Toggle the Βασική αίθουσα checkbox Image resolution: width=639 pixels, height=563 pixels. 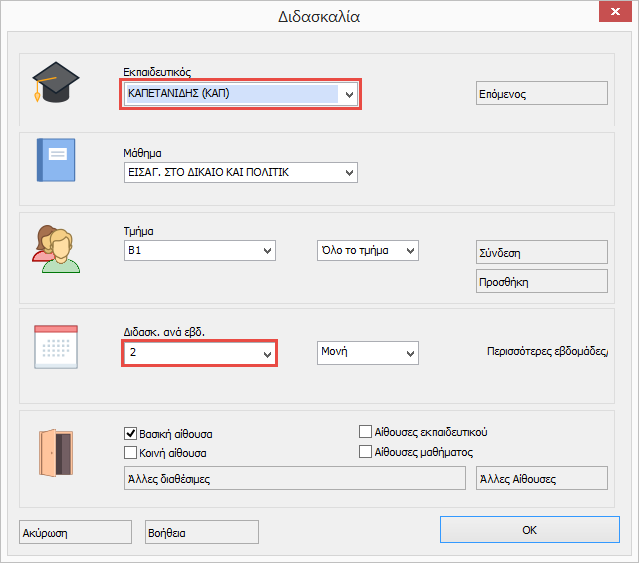(130, 434)
